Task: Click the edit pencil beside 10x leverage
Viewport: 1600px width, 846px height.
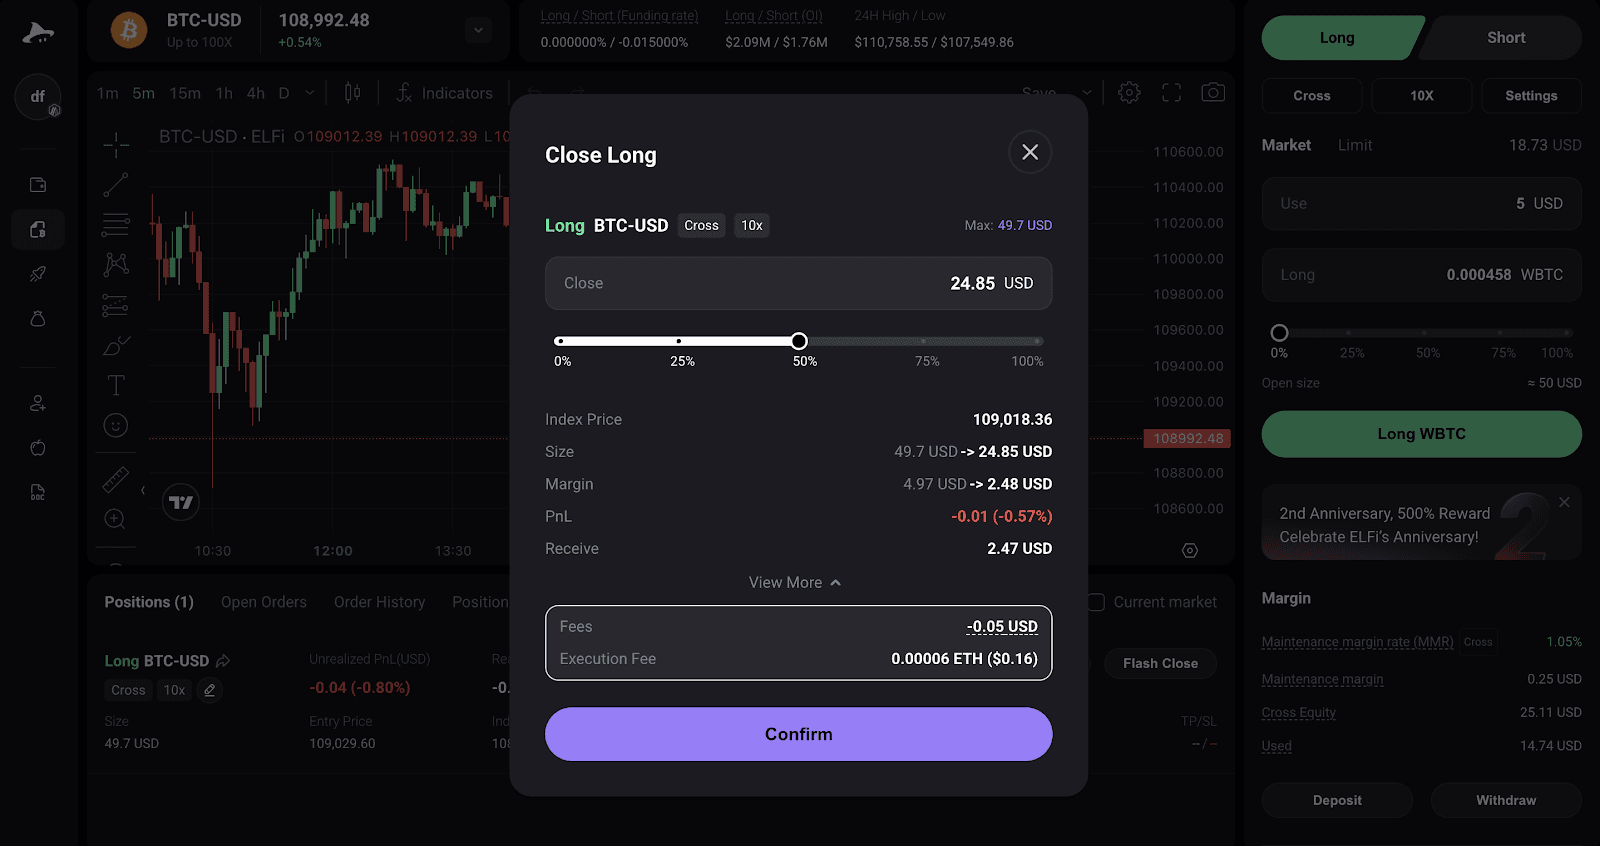Action: [x=209, y=690]
